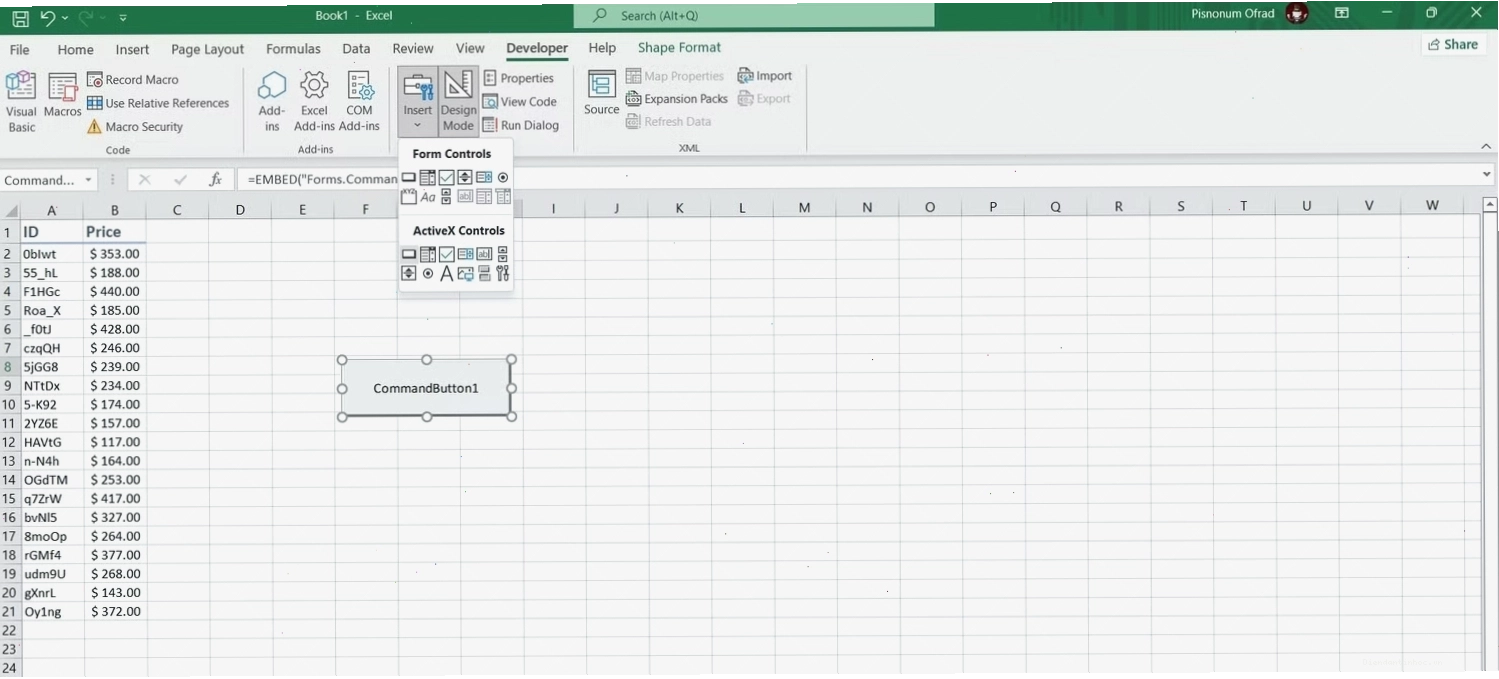Viewport: 1499px width, 679px height.
Task: Insert a Form Controls Label
Action: point(427,197)
